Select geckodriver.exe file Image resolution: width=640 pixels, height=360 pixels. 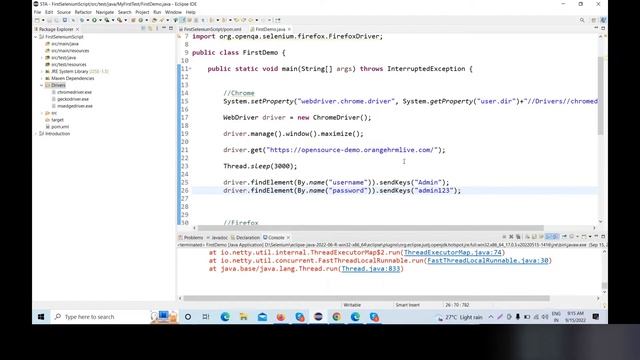coord(70,99)
